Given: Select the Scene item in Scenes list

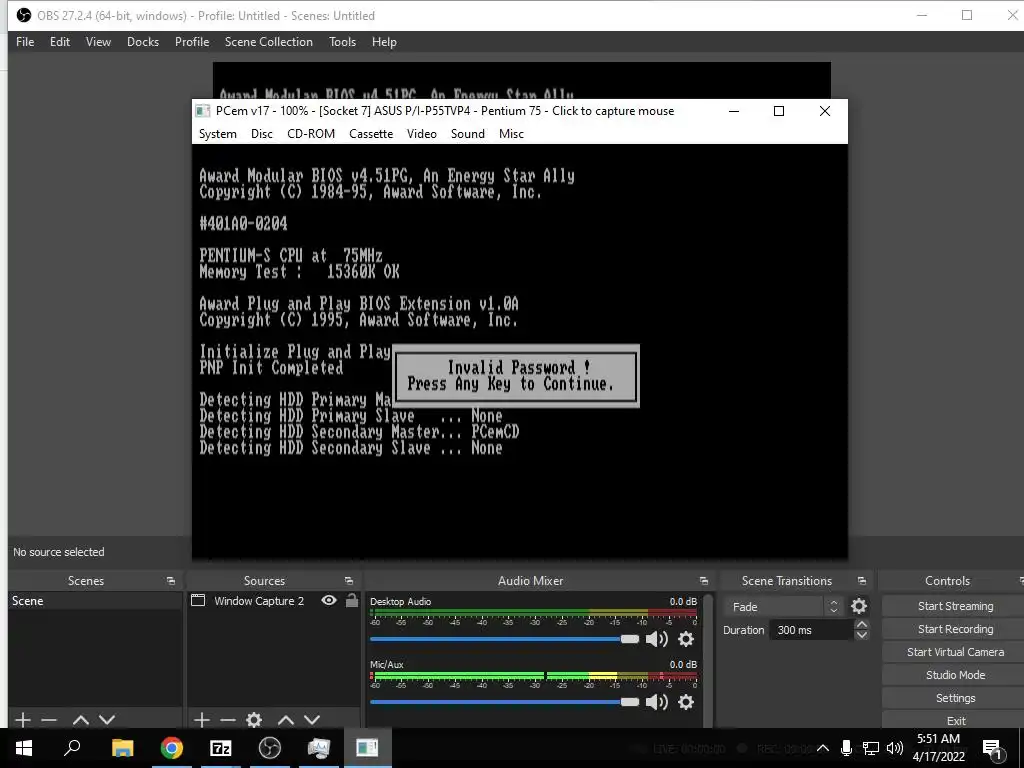Looking at the screenshot, I should [x=95, y=601].
